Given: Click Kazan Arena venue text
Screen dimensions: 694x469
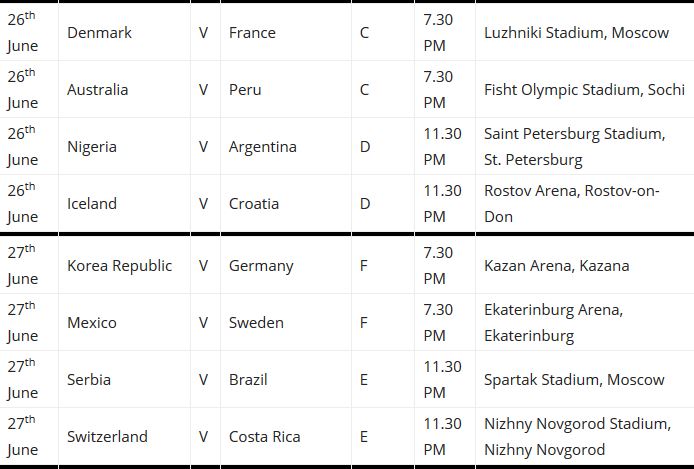Looking at the screenshot, I should [x=556, y=265].
